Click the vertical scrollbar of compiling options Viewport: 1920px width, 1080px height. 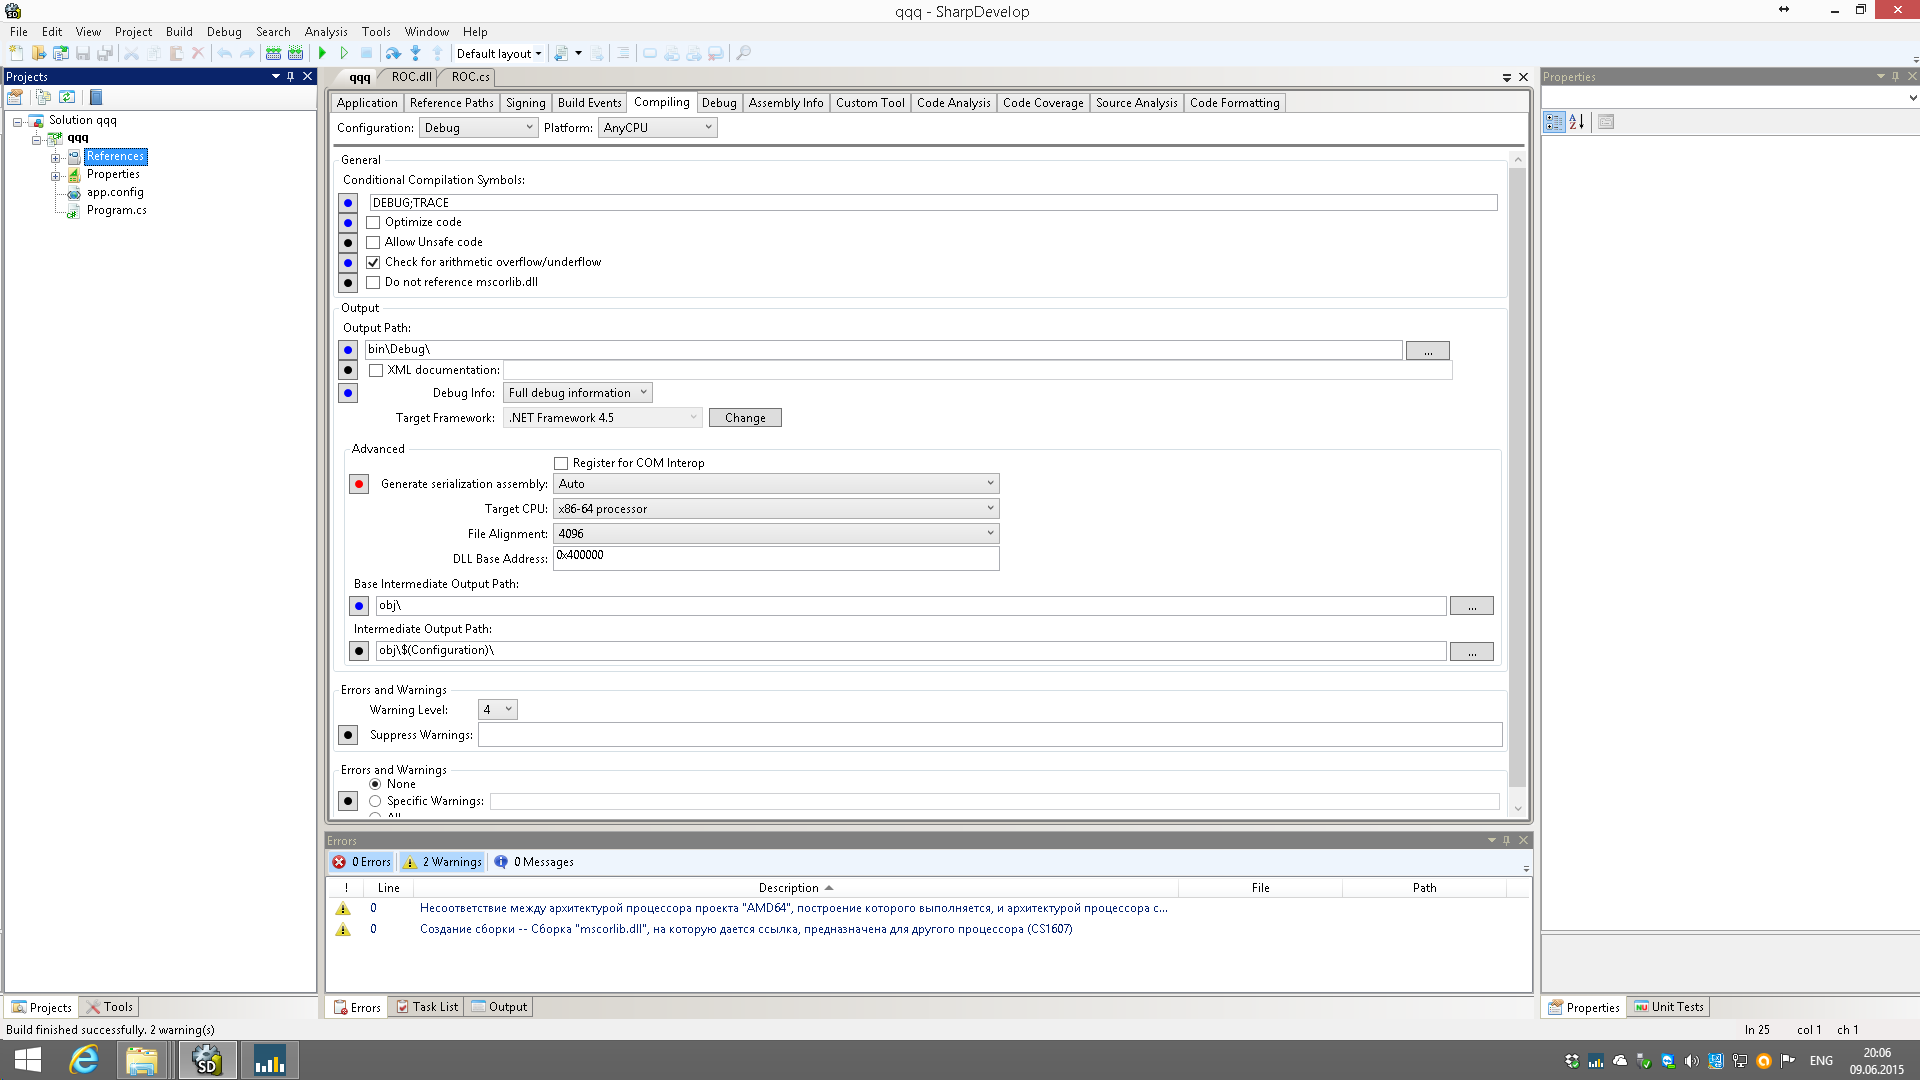[x=1517, y=480]
